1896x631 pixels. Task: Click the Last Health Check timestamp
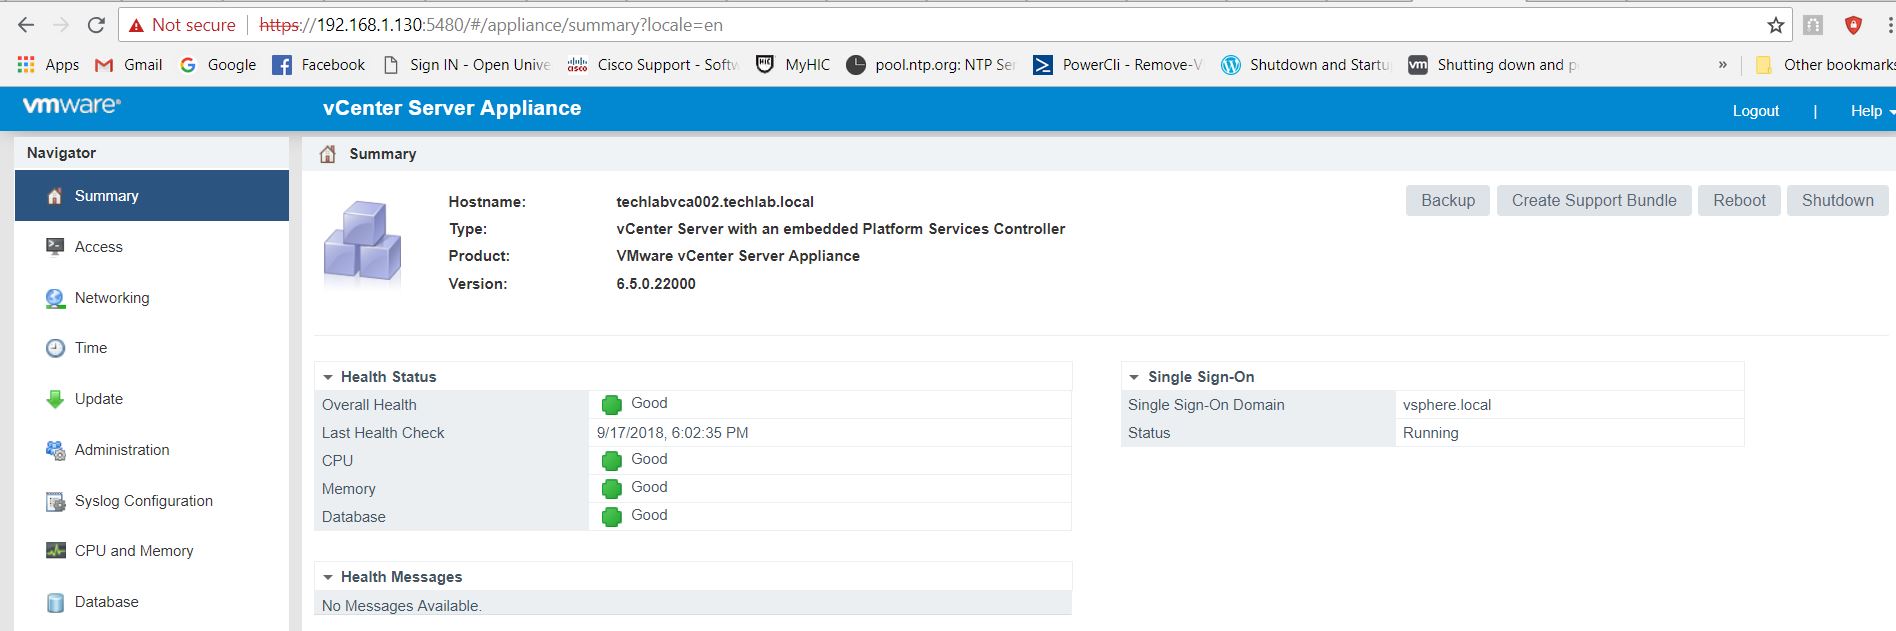(x=672, y=433)
